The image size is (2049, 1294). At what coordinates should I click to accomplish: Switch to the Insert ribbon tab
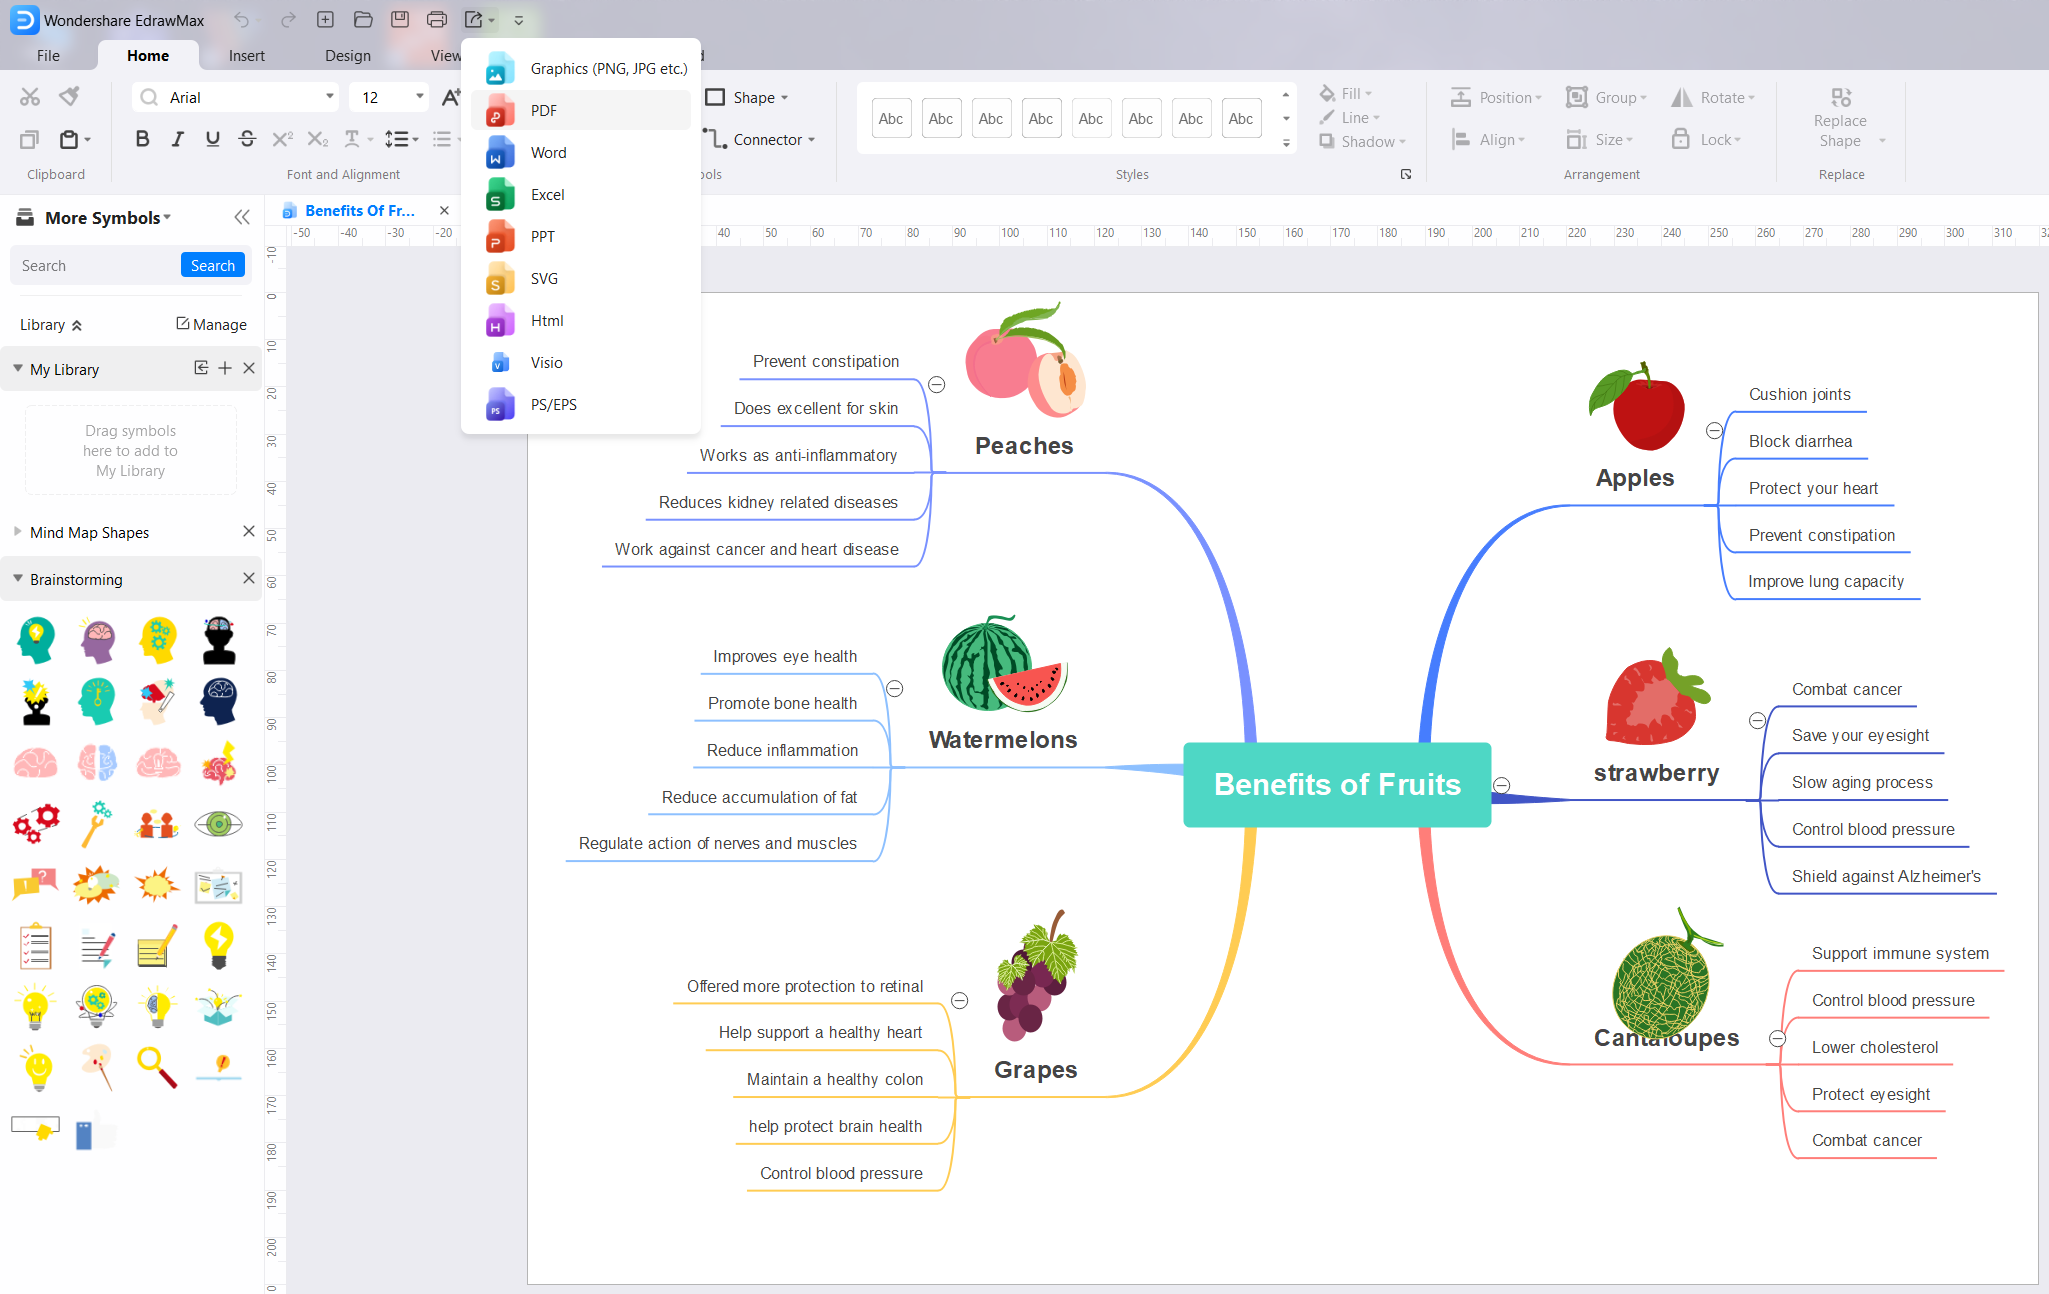pyautogui.click(x=246, y=55)
